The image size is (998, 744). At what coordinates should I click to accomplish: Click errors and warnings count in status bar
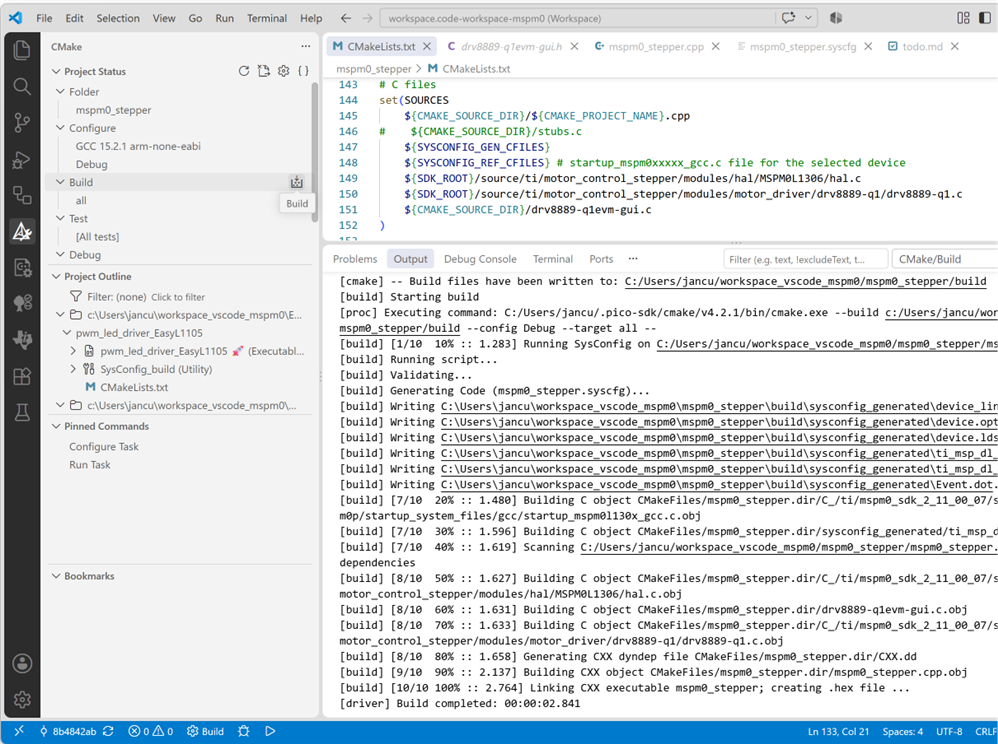pos(151,731)
